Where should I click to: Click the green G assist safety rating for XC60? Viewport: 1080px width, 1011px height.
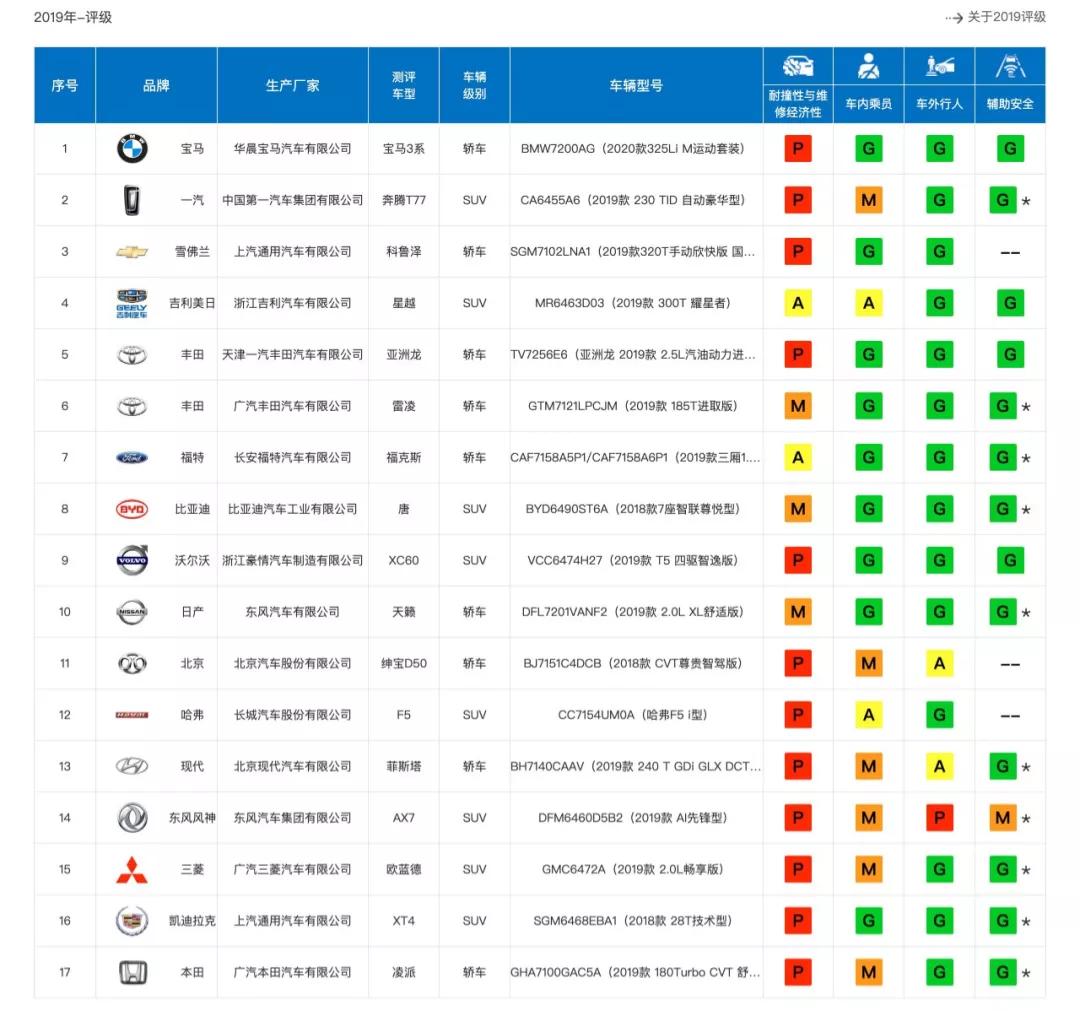pyautogui.click(x=1010, y=561)
